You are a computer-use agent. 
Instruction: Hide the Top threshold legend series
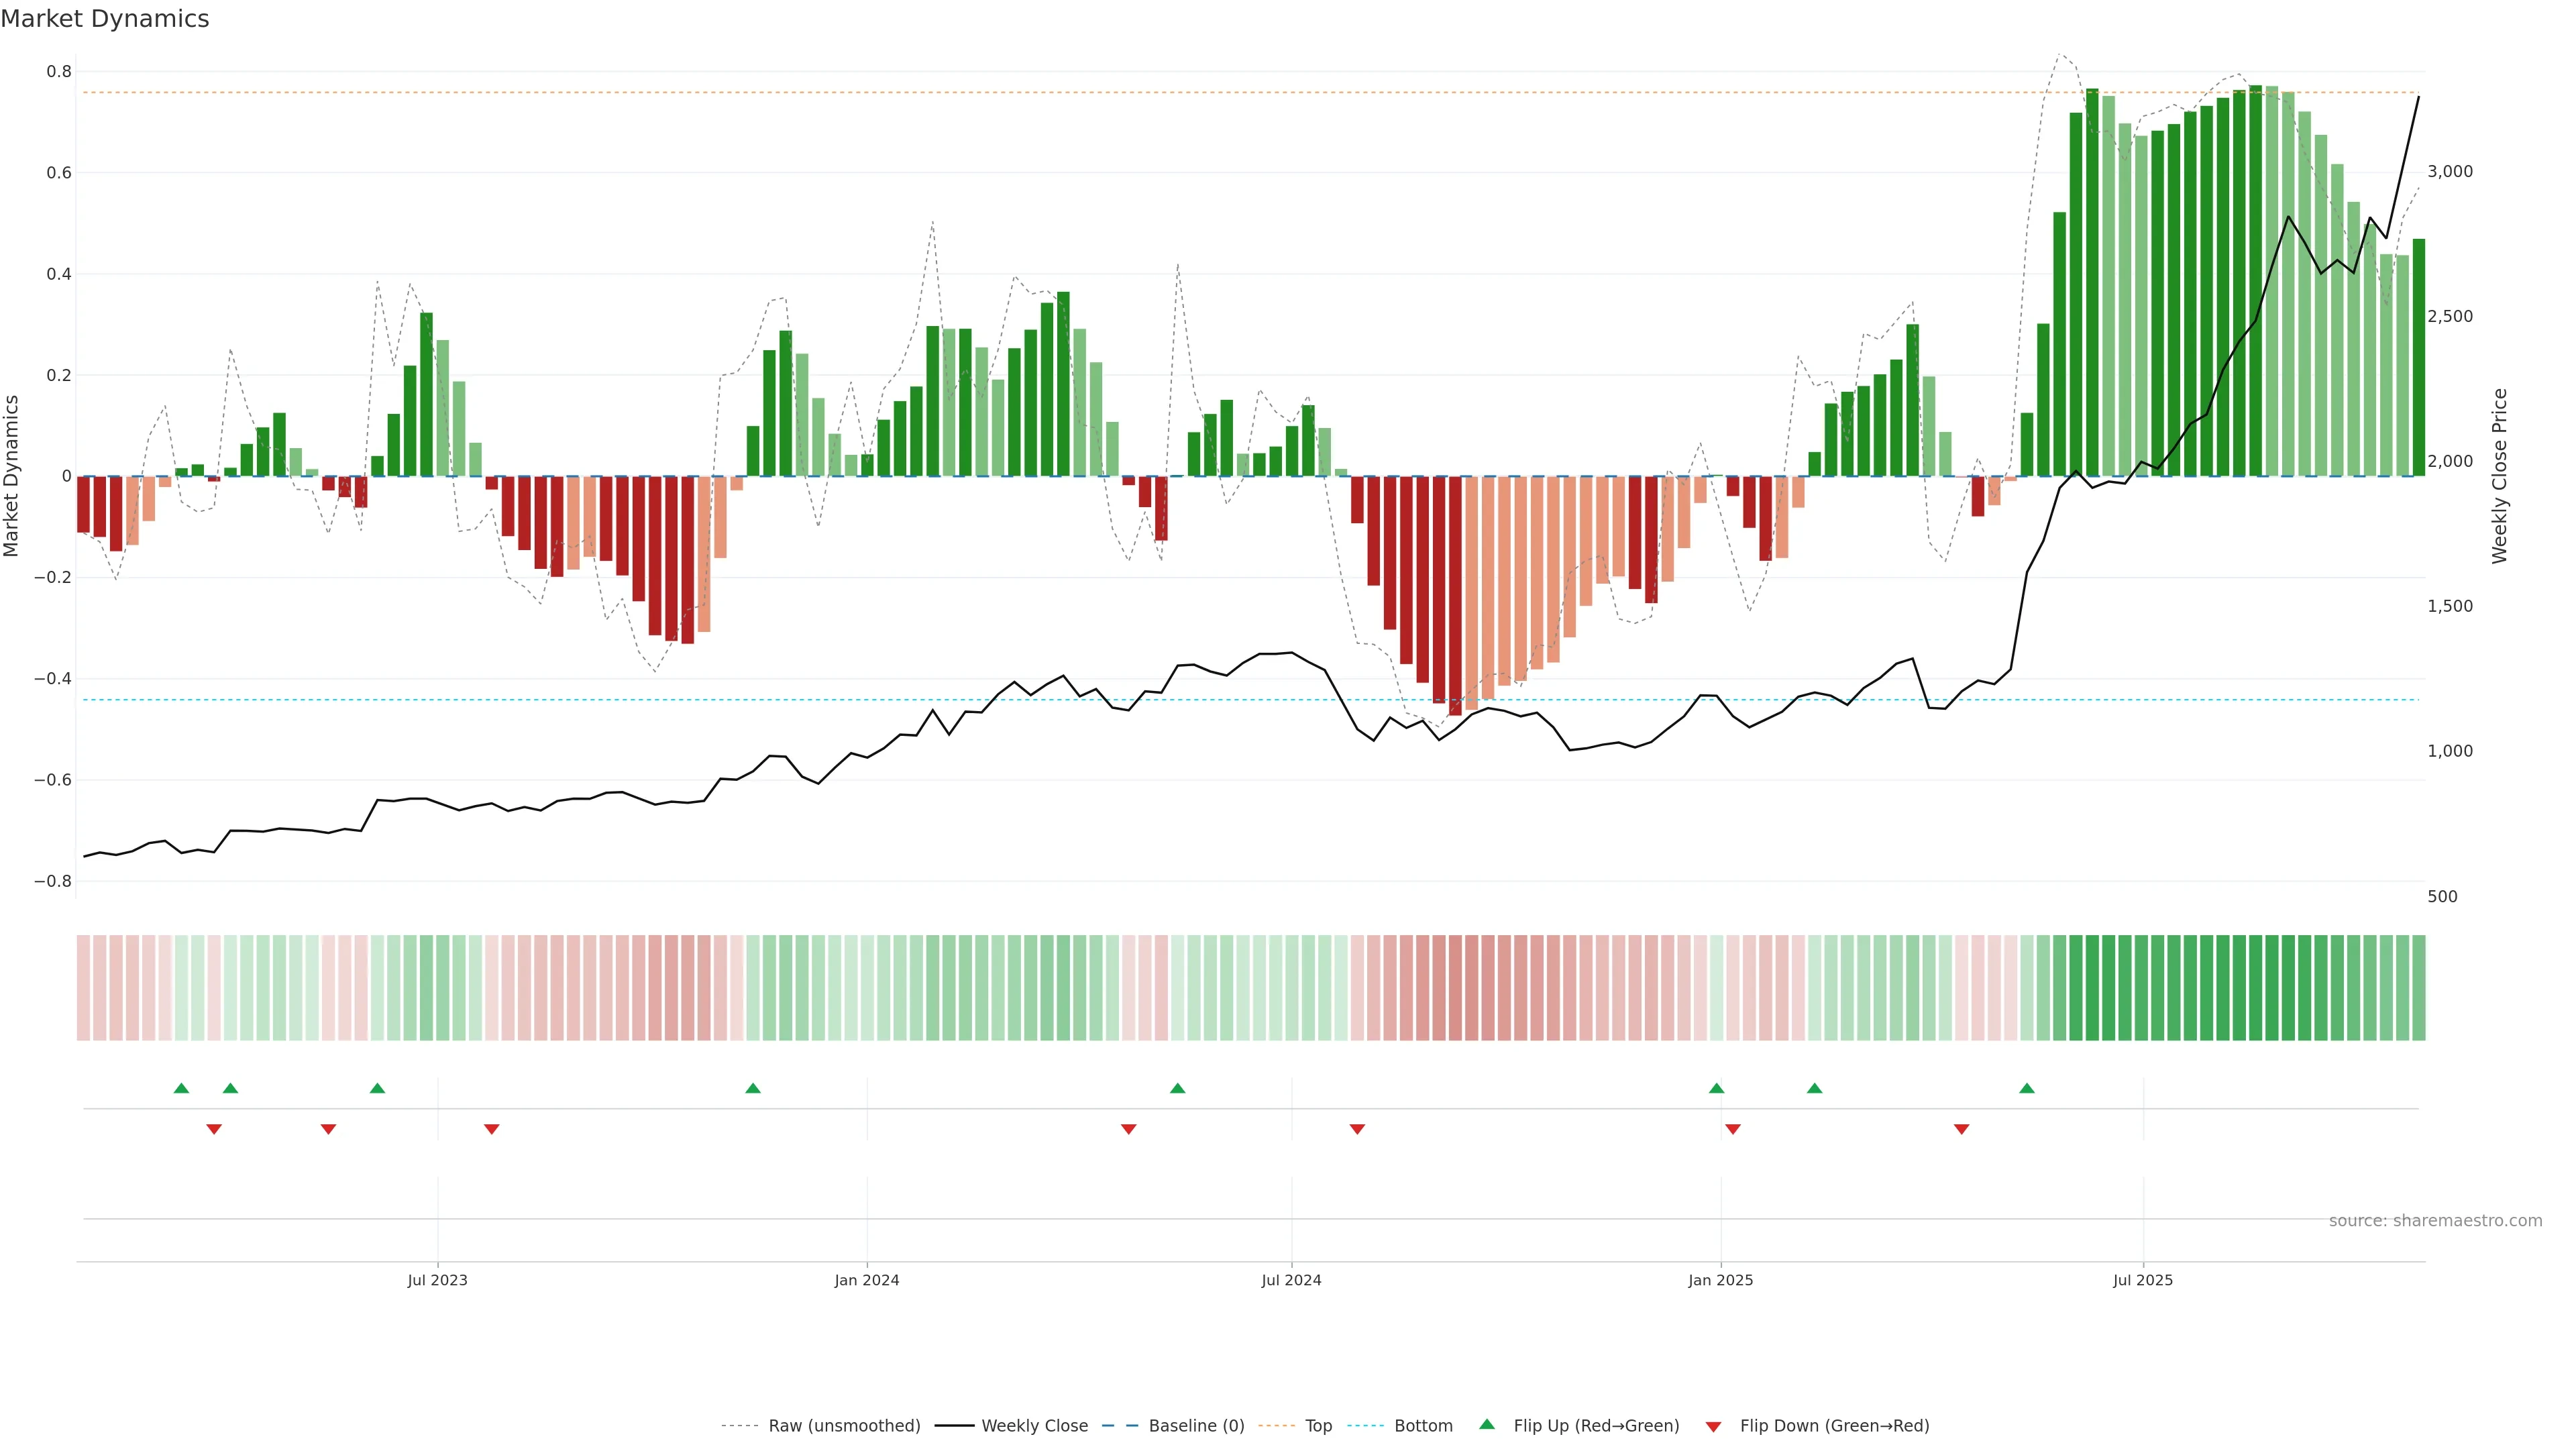click(1318, 1425)
